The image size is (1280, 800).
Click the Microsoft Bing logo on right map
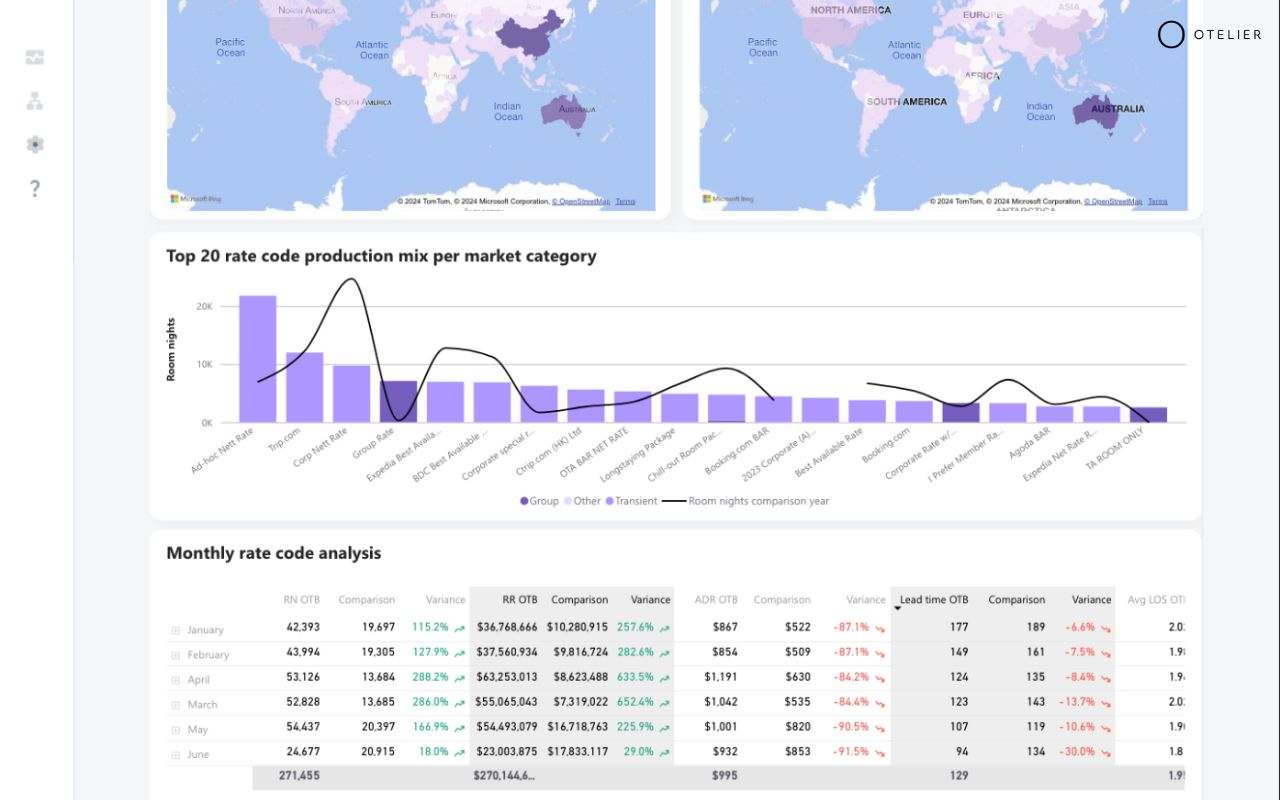(727, 199)
